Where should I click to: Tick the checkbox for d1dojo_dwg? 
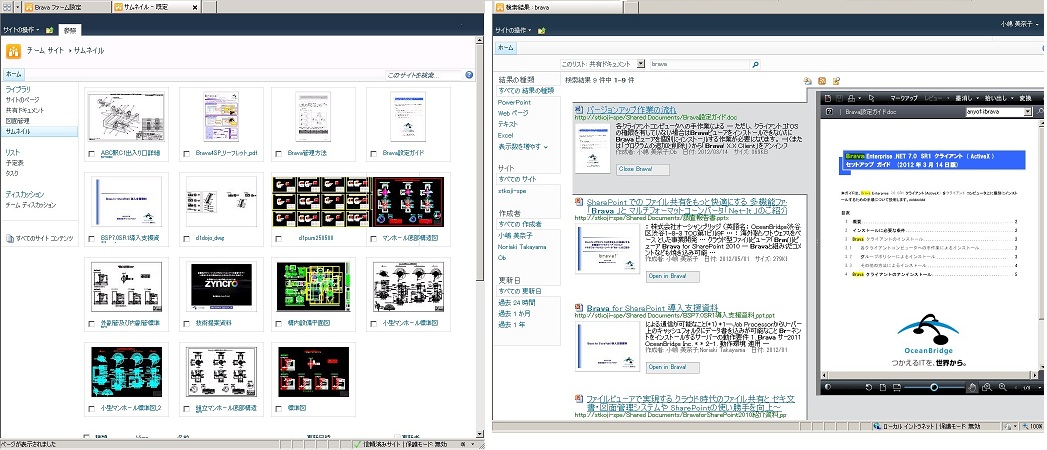[x=186, y=239]
